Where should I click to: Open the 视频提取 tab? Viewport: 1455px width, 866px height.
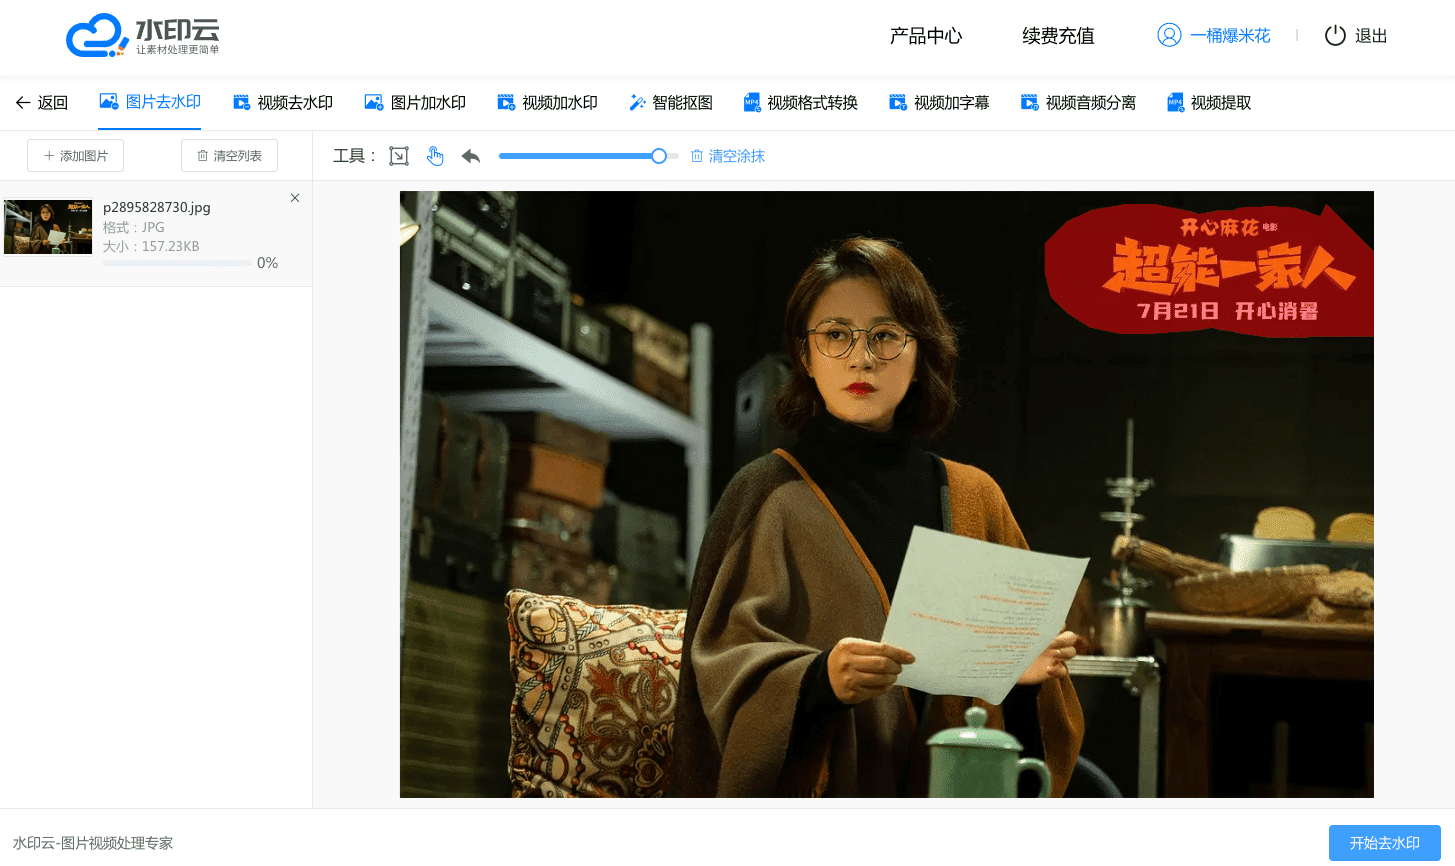(1209, 102)
